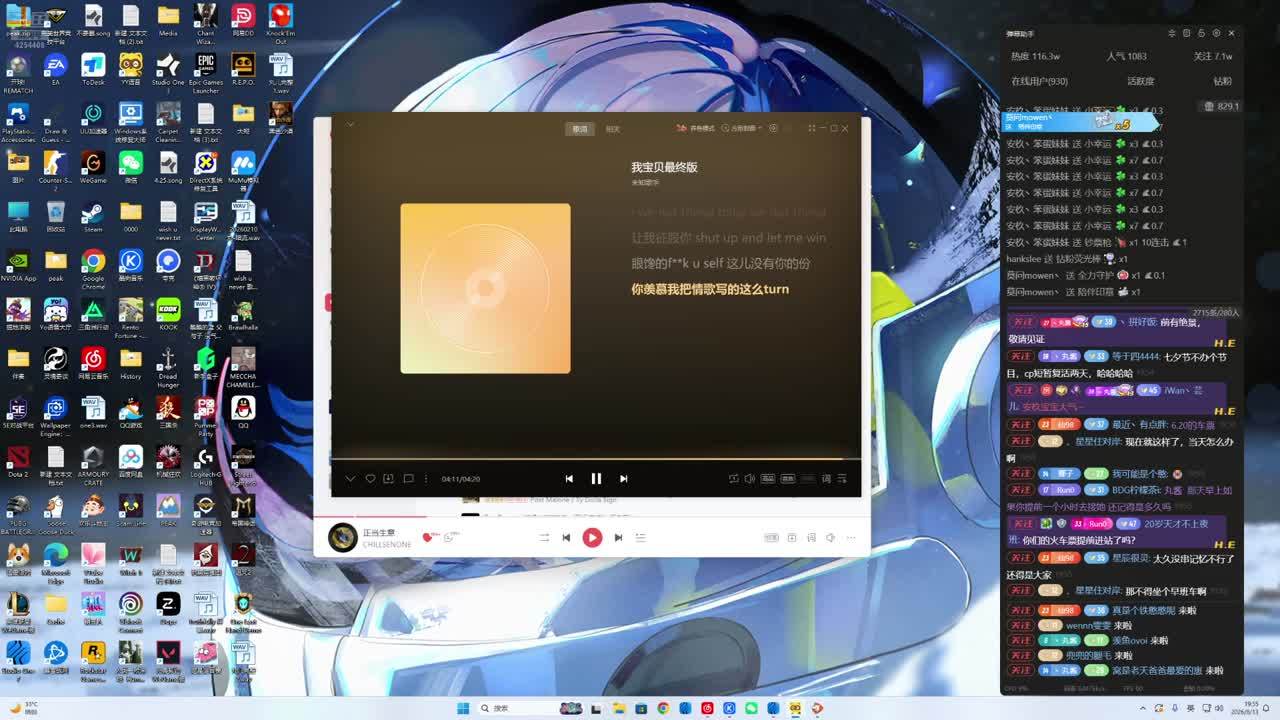Collapse the player with the top-left chevron
Image resolution: width=1280 pixels, height=720 pixels.
click(x=350, y=125)
